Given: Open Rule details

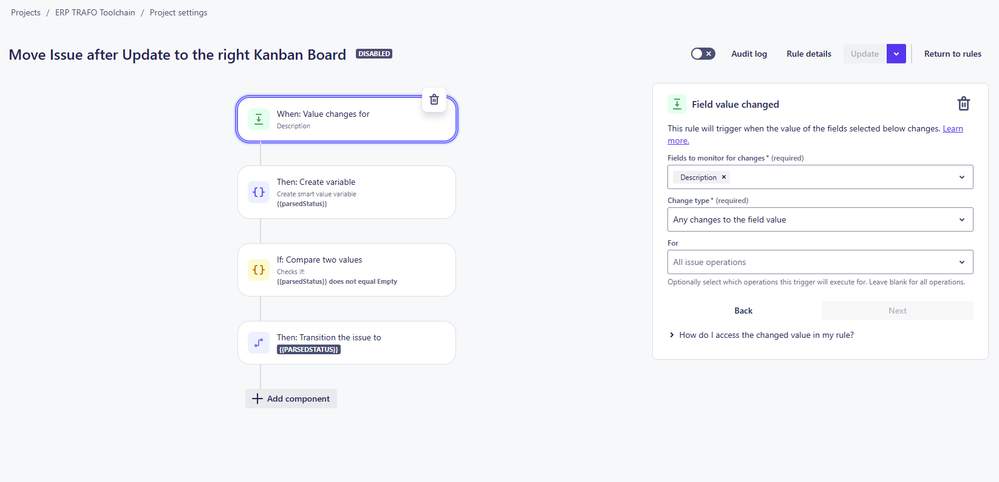Looking at the screenshot, I should (809, 54).
